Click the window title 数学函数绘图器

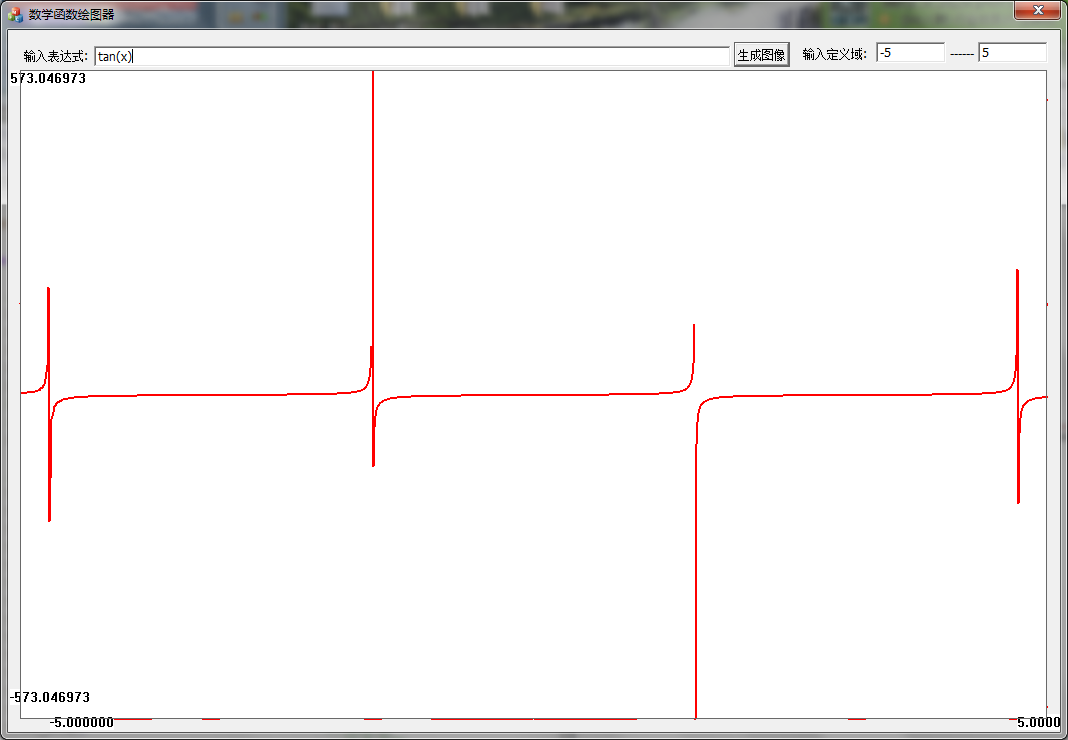click(x=71, y=14)
